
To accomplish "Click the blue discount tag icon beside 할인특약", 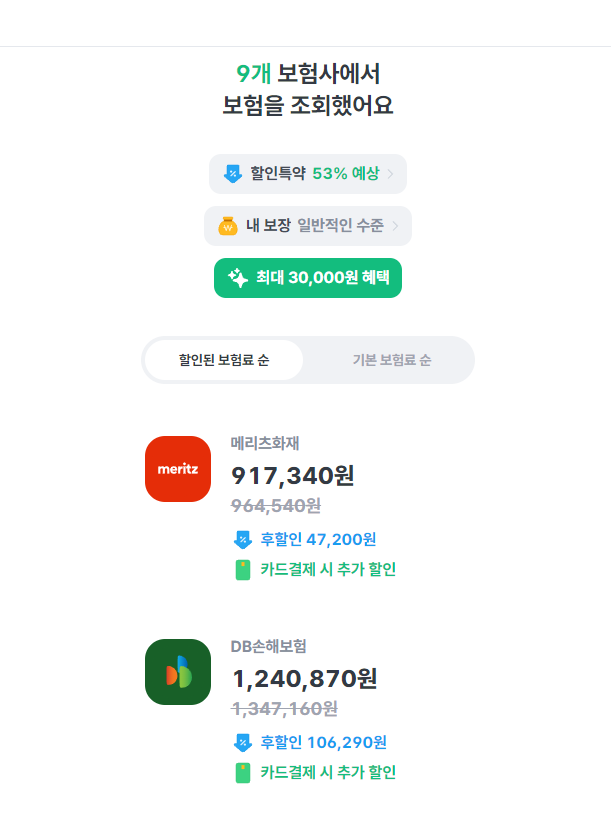I will tap(233, 174).
